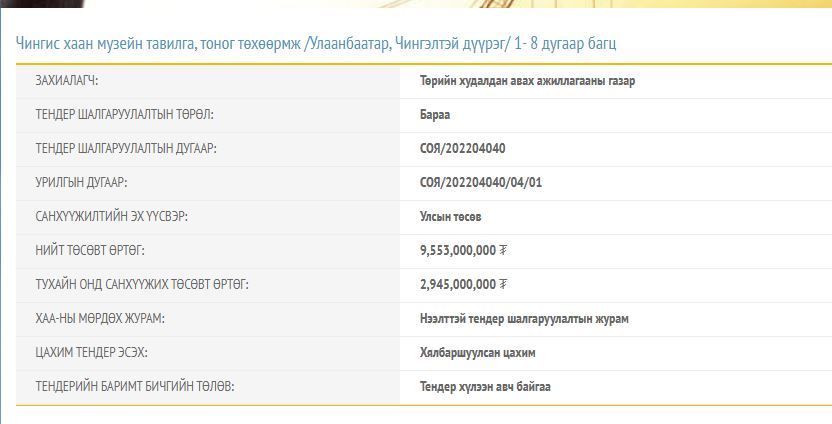Select the yearly budget amount 2,945,000,000
The image size is (832, 424).
coord(458,285)
